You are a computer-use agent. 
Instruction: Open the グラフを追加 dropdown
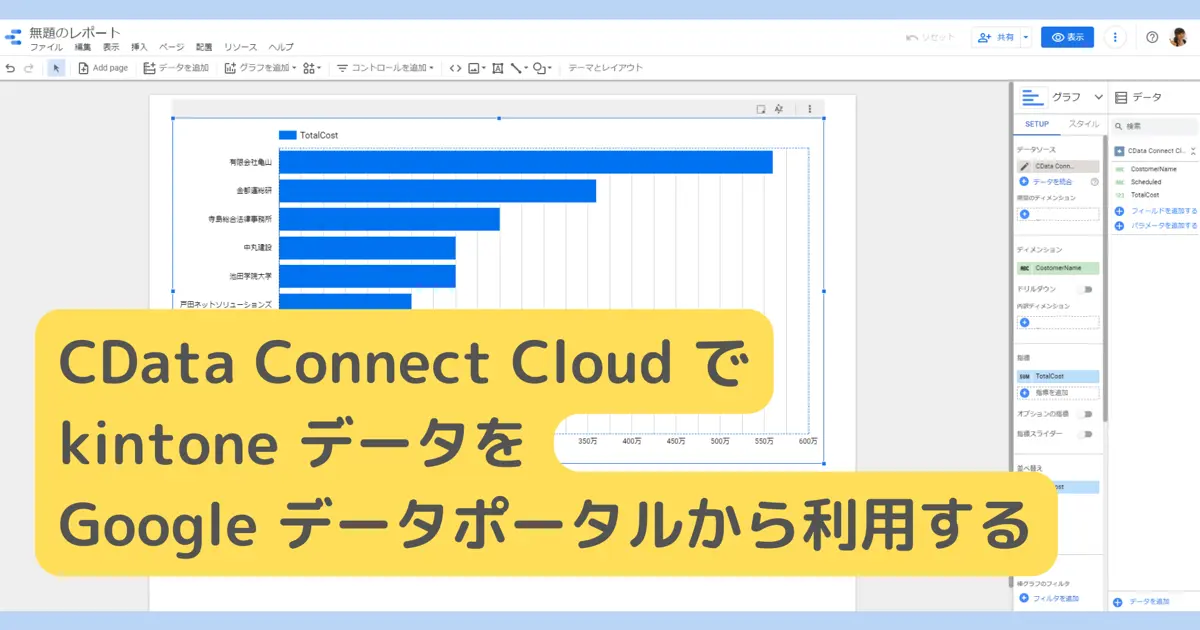[x=260, y=68]
